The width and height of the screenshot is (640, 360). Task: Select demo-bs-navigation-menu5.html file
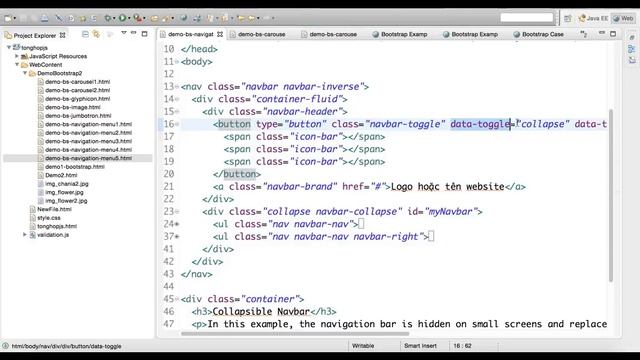click(88, 158)
